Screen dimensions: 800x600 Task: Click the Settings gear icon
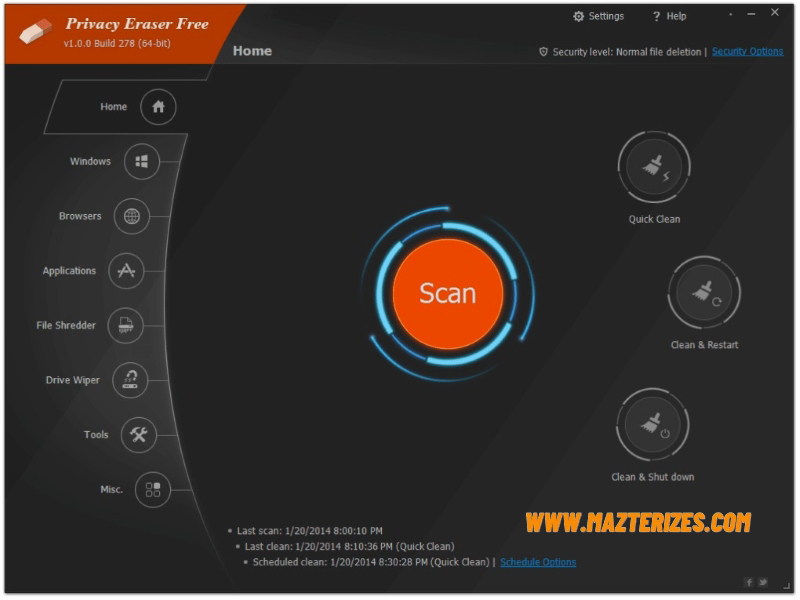point(578,16)
